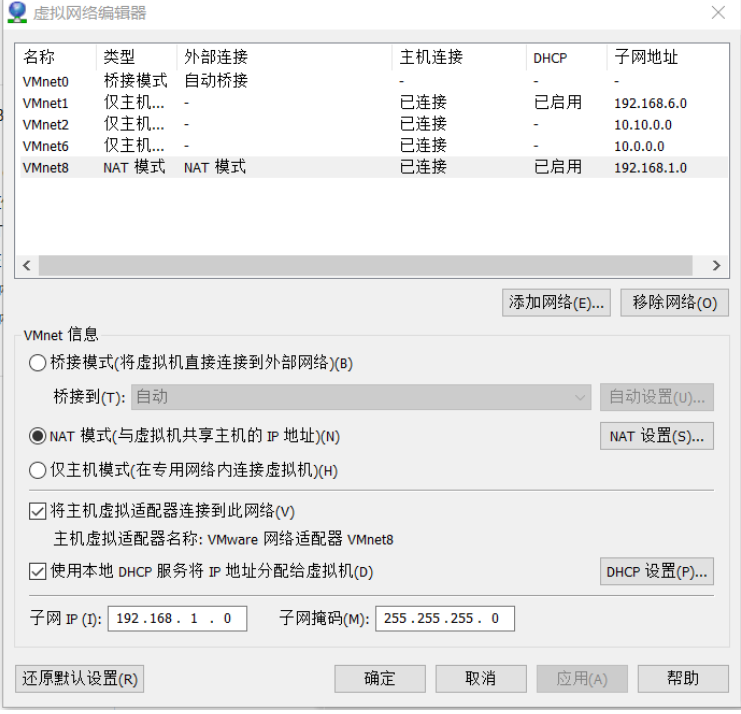Image resolution: width=741 pixels, height=714 pixels.
Task: Select the VMnet0 row
Action: [x=373, y=81]
